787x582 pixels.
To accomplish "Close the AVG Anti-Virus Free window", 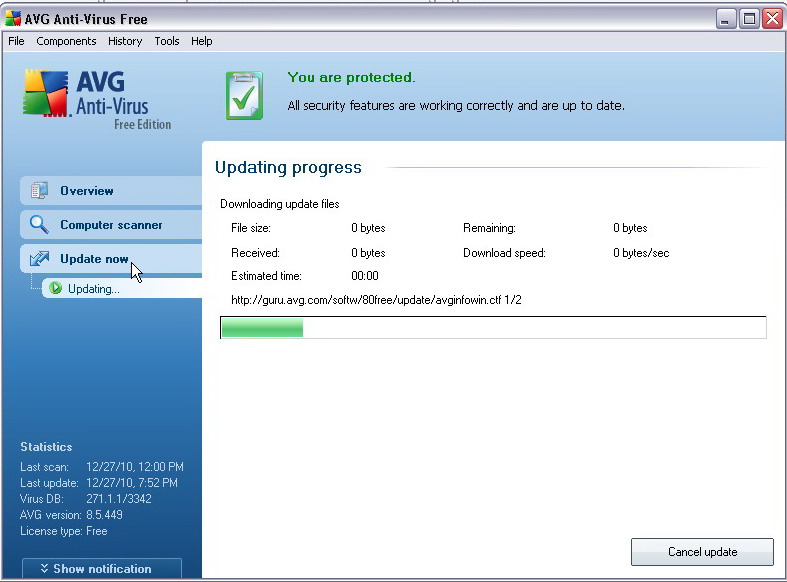I will click(772, 19).
